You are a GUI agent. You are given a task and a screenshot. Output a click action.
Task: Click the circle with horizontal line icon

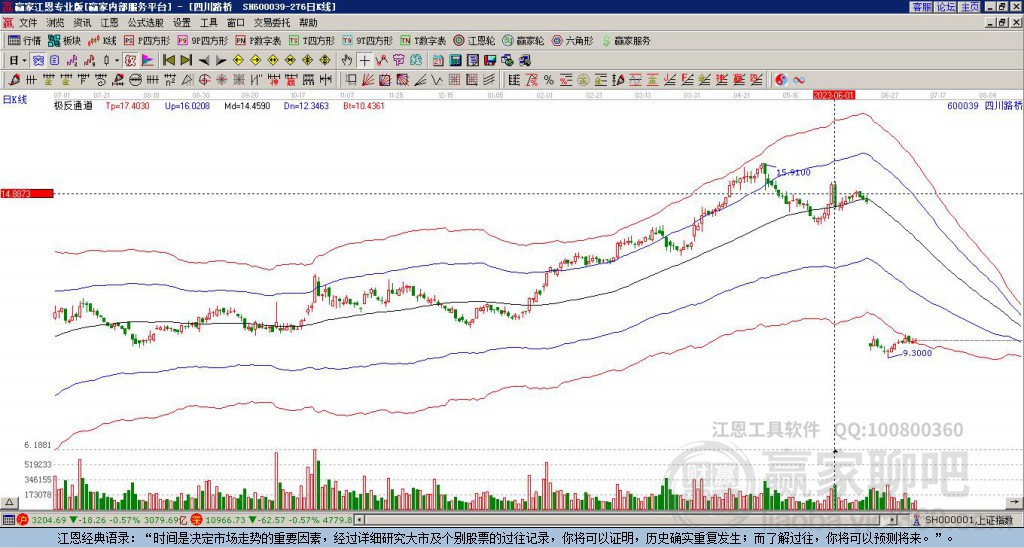pyautogui.click(x=135, y=80)
